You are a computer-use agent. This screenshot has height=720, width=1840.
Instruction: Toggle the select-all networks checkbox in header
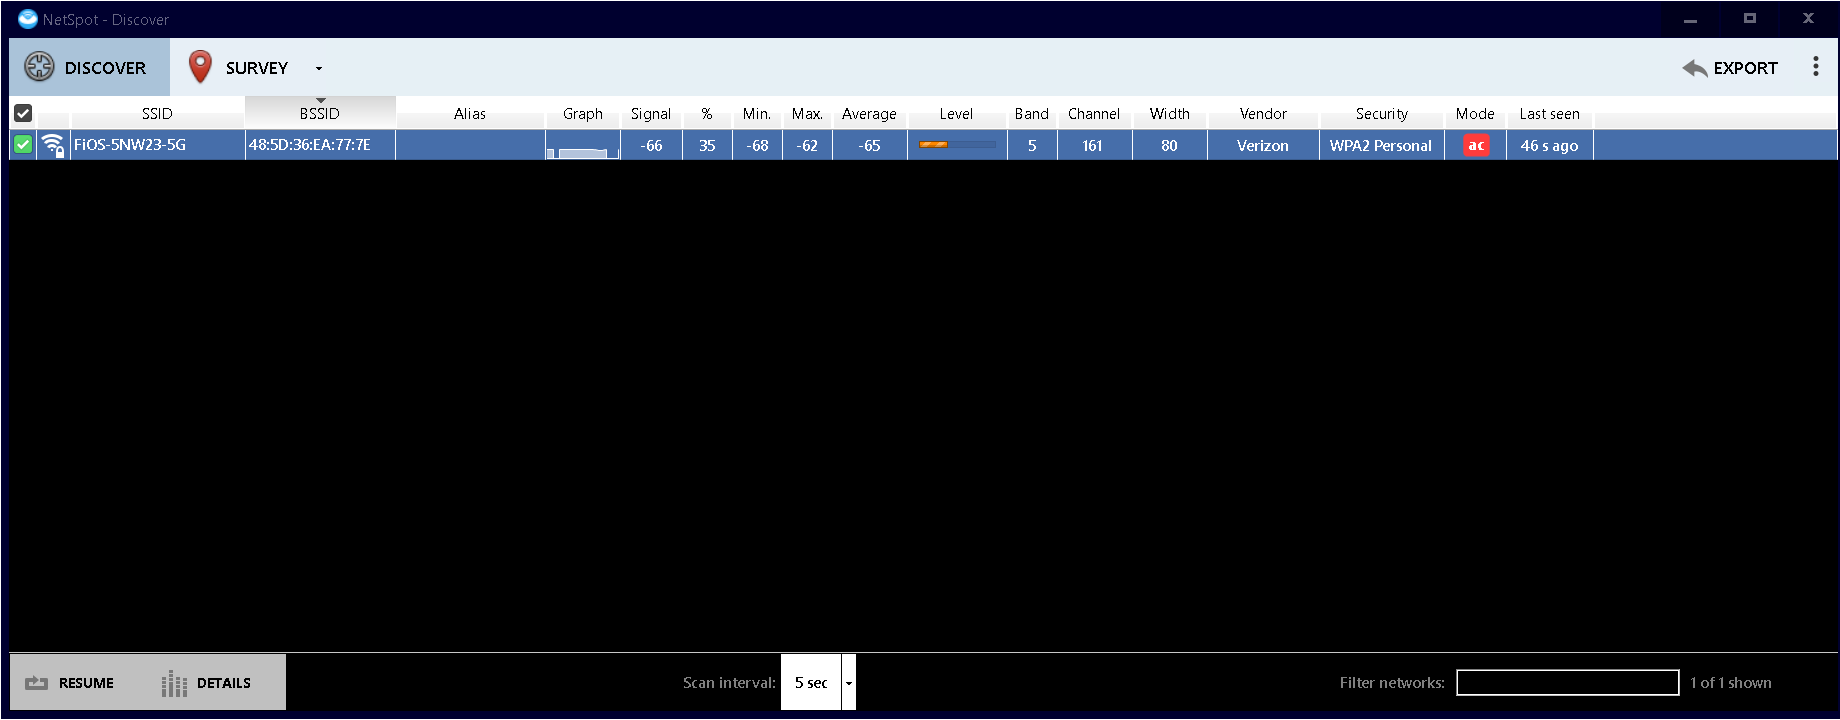23,113
